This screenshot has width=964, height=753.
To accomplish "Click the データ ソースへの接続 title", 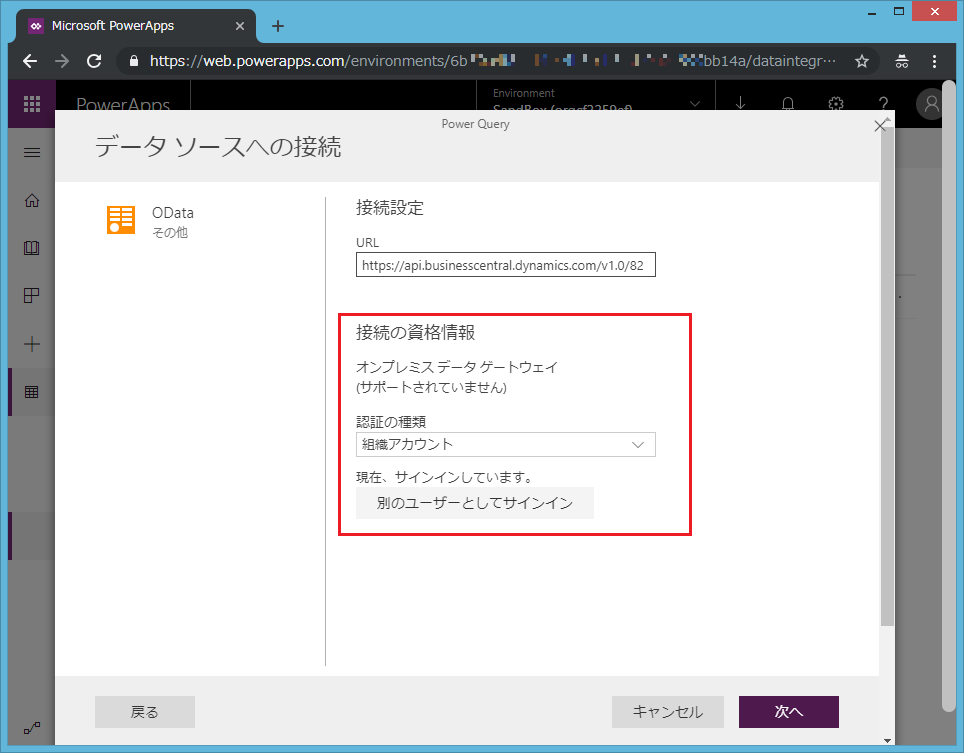I will (218, 147).
